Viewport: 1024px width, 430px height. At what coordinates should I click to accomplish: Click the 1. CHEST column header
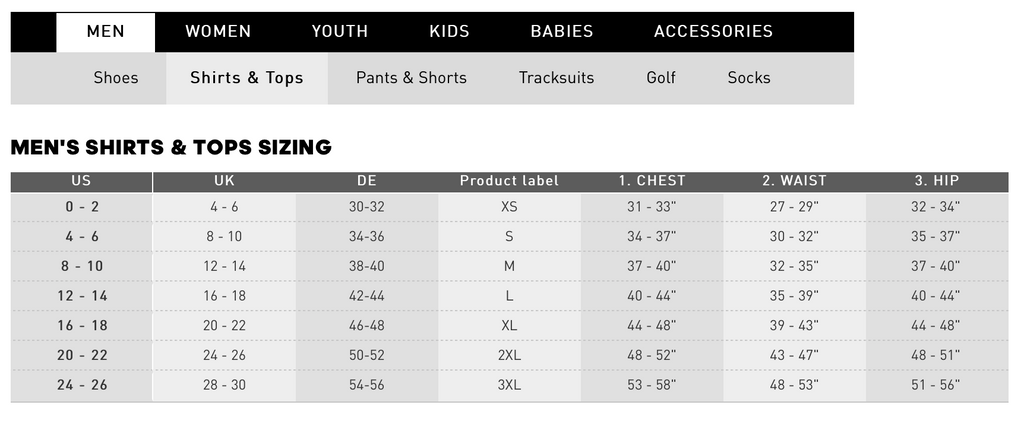point(652,181)
